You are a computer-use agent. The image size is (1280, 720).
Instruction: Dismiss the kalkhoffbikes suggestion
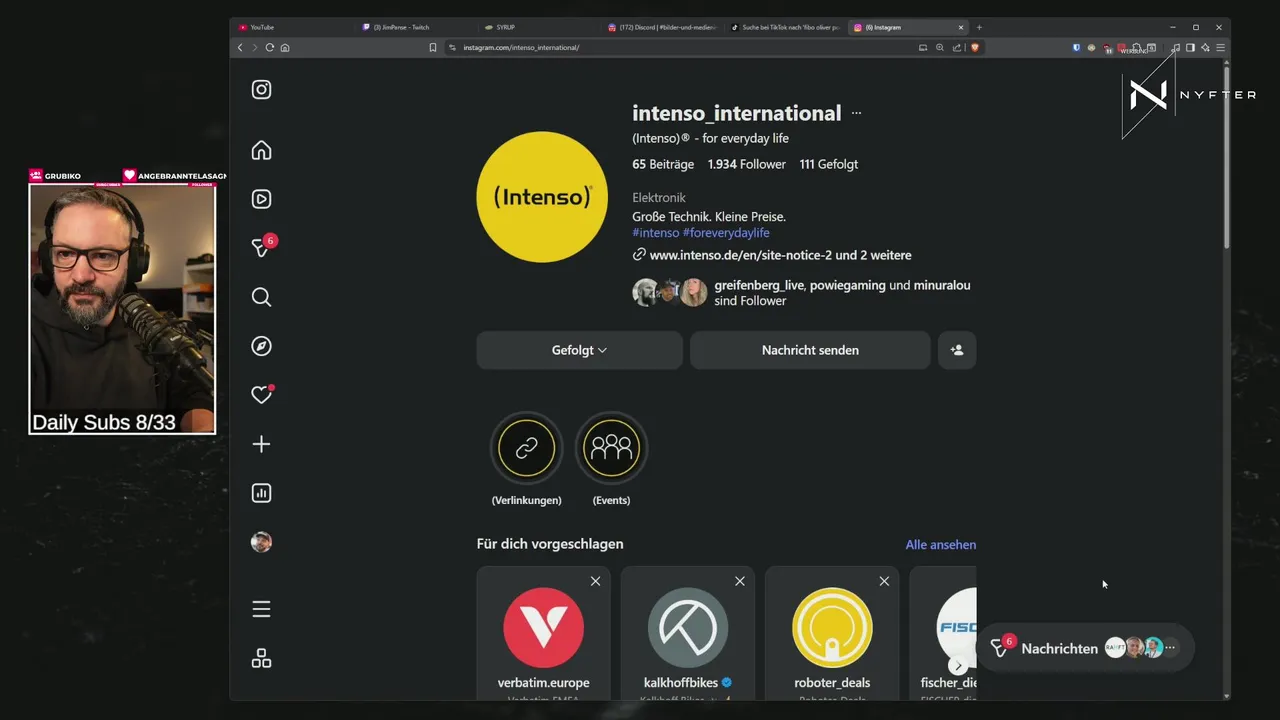tap(740, 581)
